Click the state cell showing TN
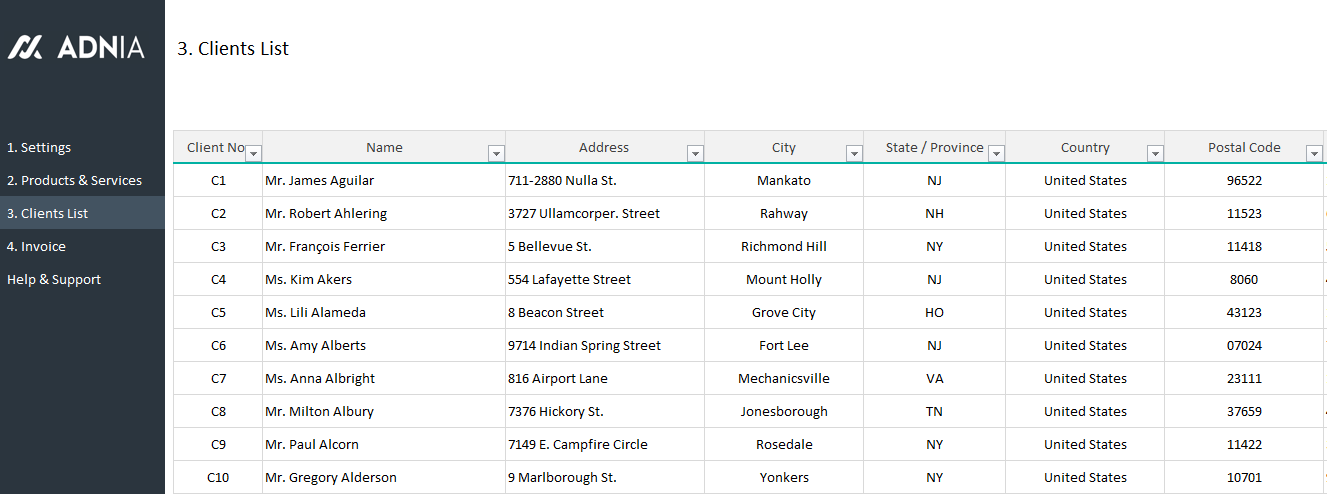 934,411
